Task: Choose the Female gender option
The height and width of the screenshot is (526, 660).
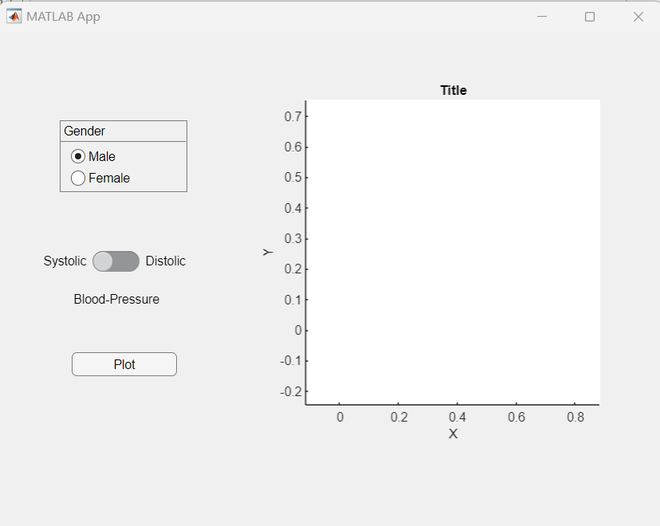Action: (78, 178)
